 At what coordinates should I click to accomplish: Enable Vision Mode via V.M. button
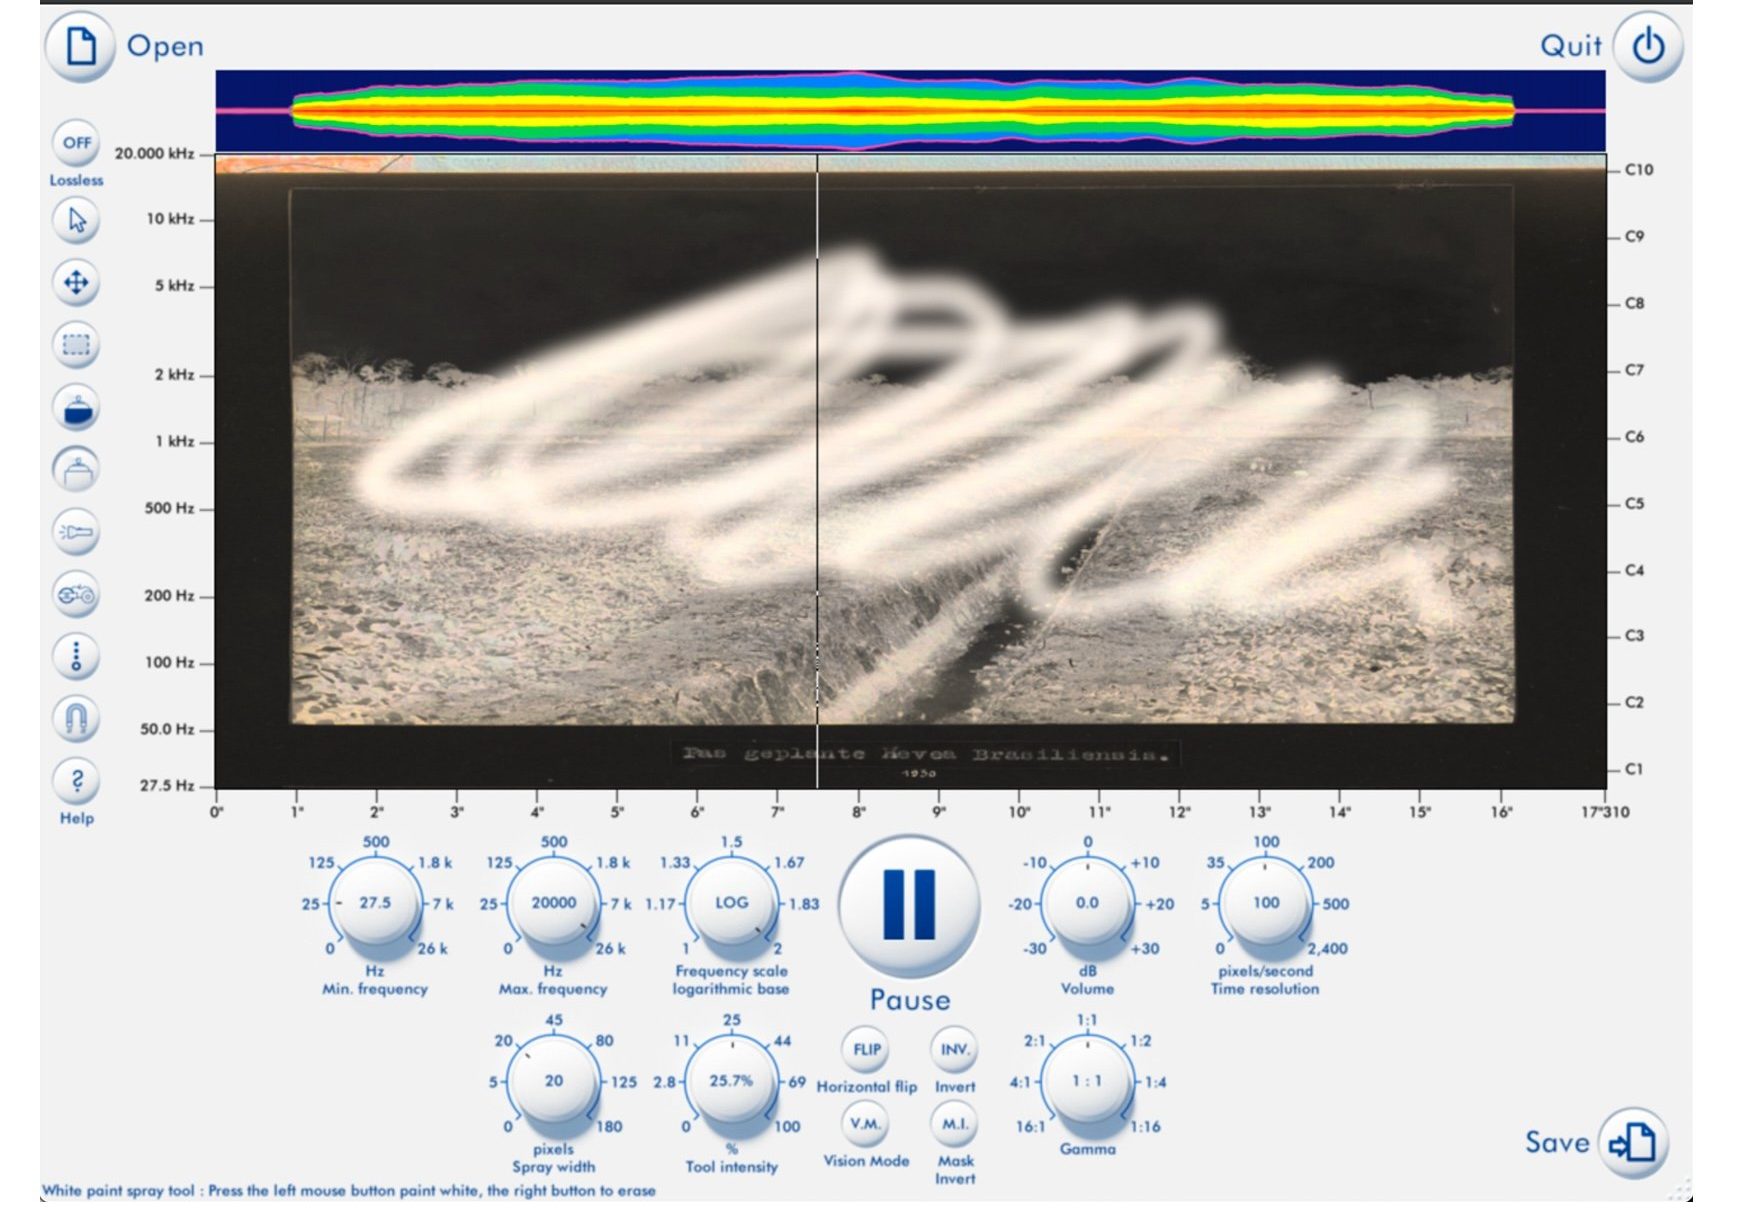(866, 1125)
